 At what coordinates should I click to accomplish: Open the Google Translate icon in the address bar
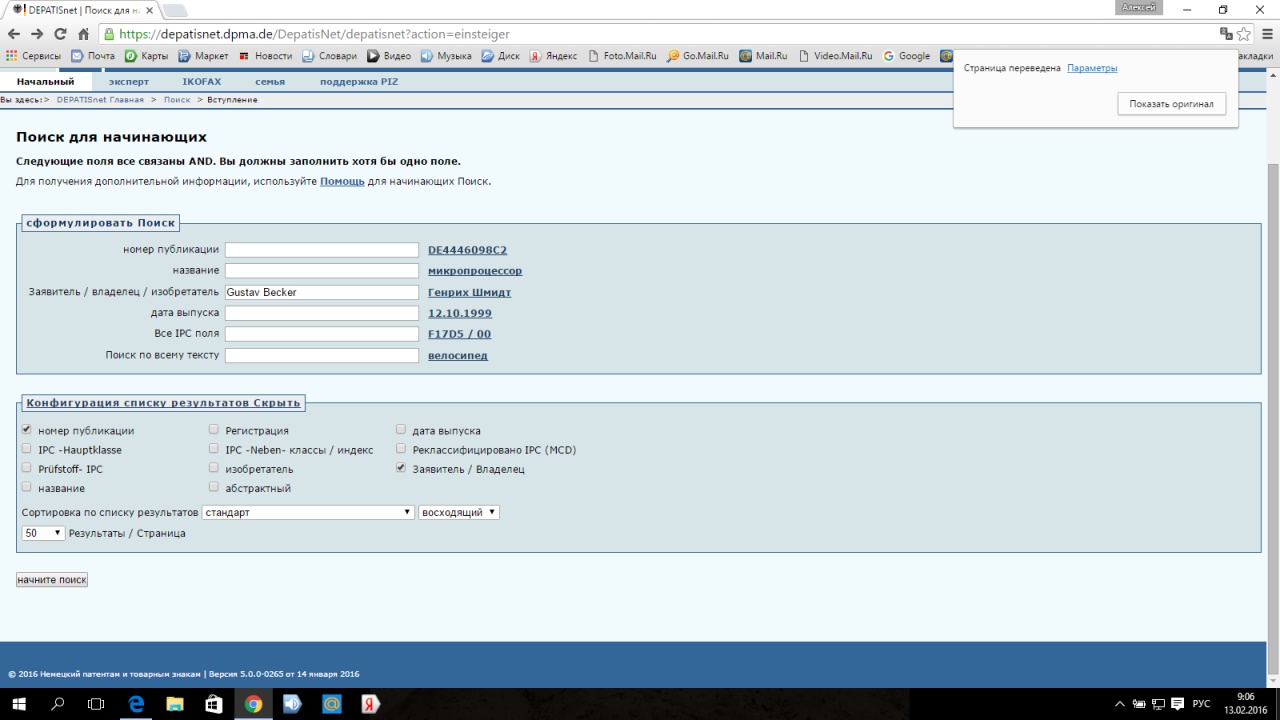[x=1226, y=34]
